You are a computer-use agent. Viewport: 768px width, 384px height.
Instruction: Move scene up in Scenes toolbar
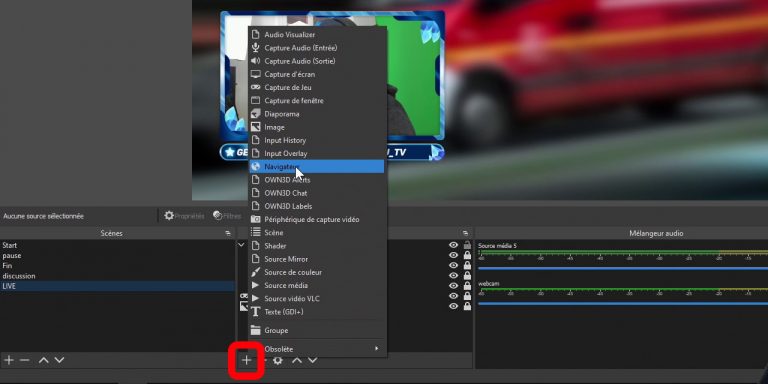tap(44, 360)
